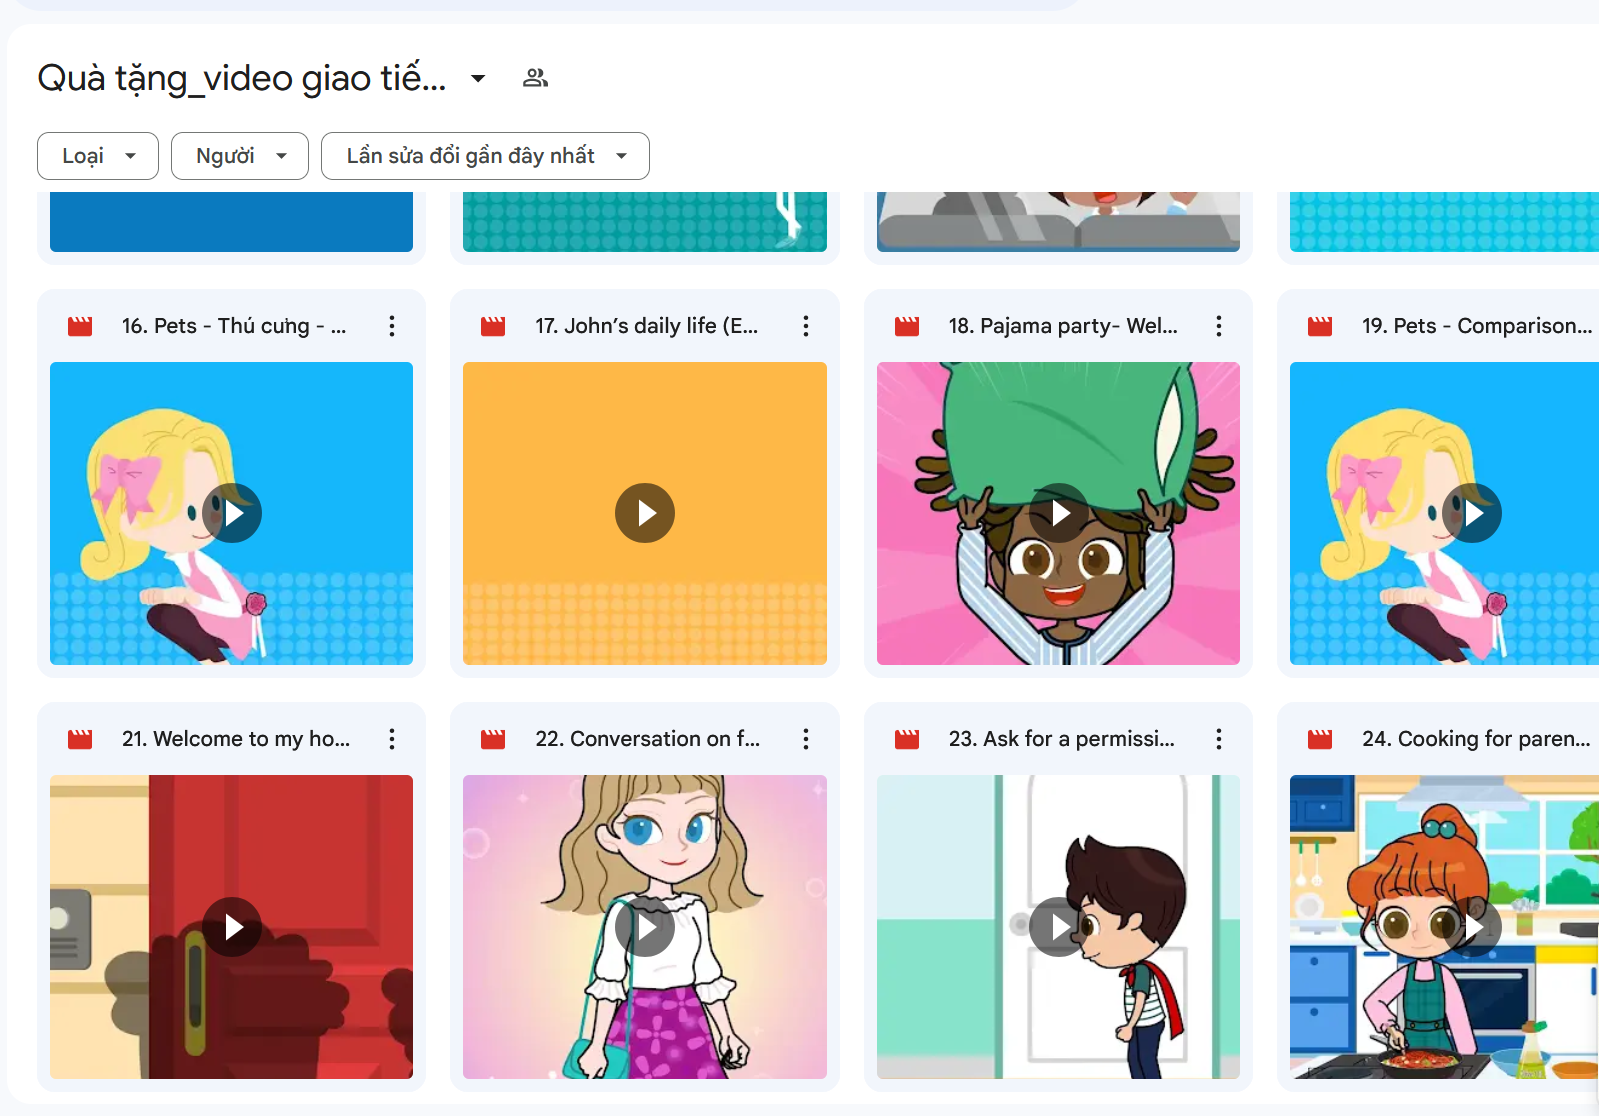Open more options for 21. Welcome to my home
Viewport: 1599px width, 1116px height.
point(392,739)
